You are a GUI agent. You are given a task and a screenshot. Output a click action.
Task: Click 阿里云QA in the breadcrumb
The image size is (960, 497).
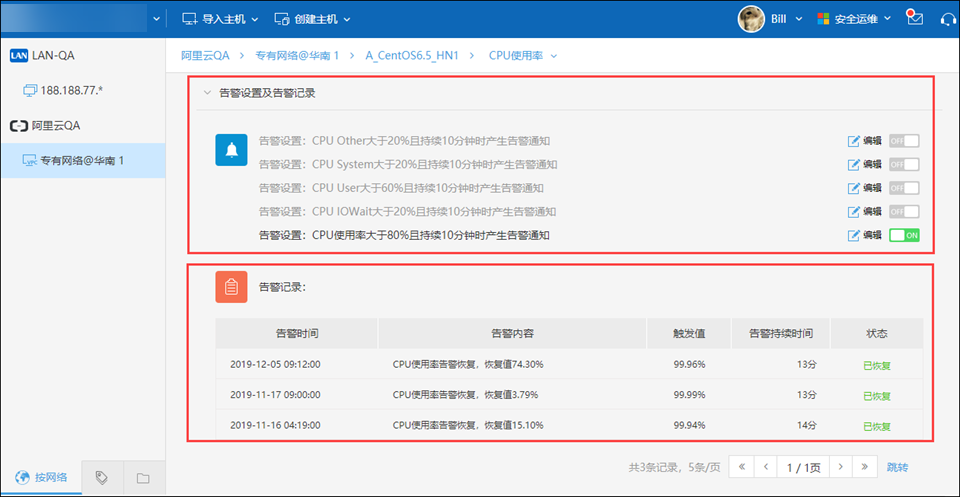click(206, 55)
